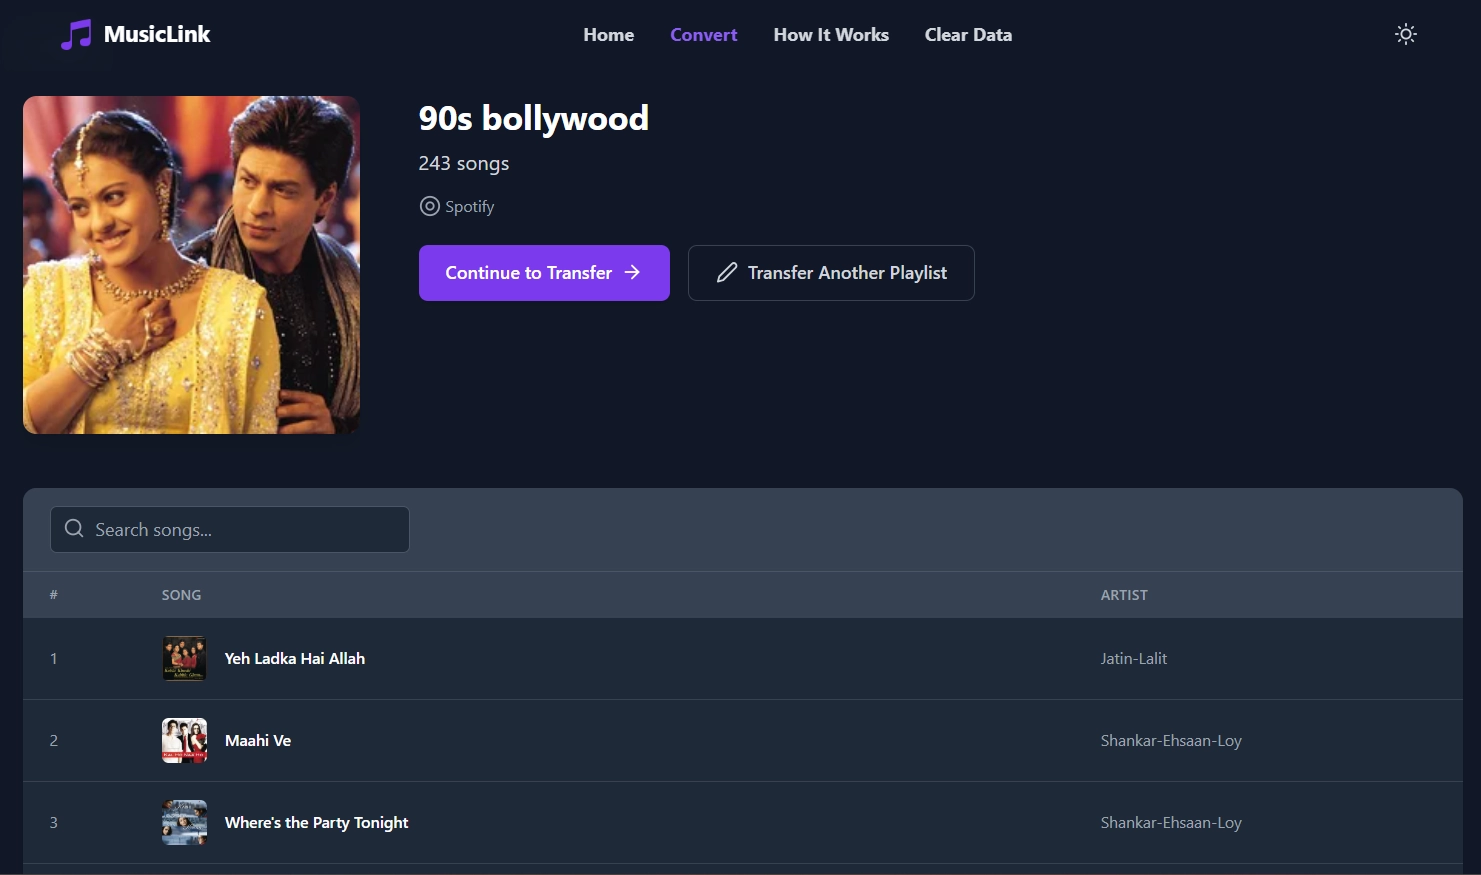Click the SONG column header

(x=181, y=595)
